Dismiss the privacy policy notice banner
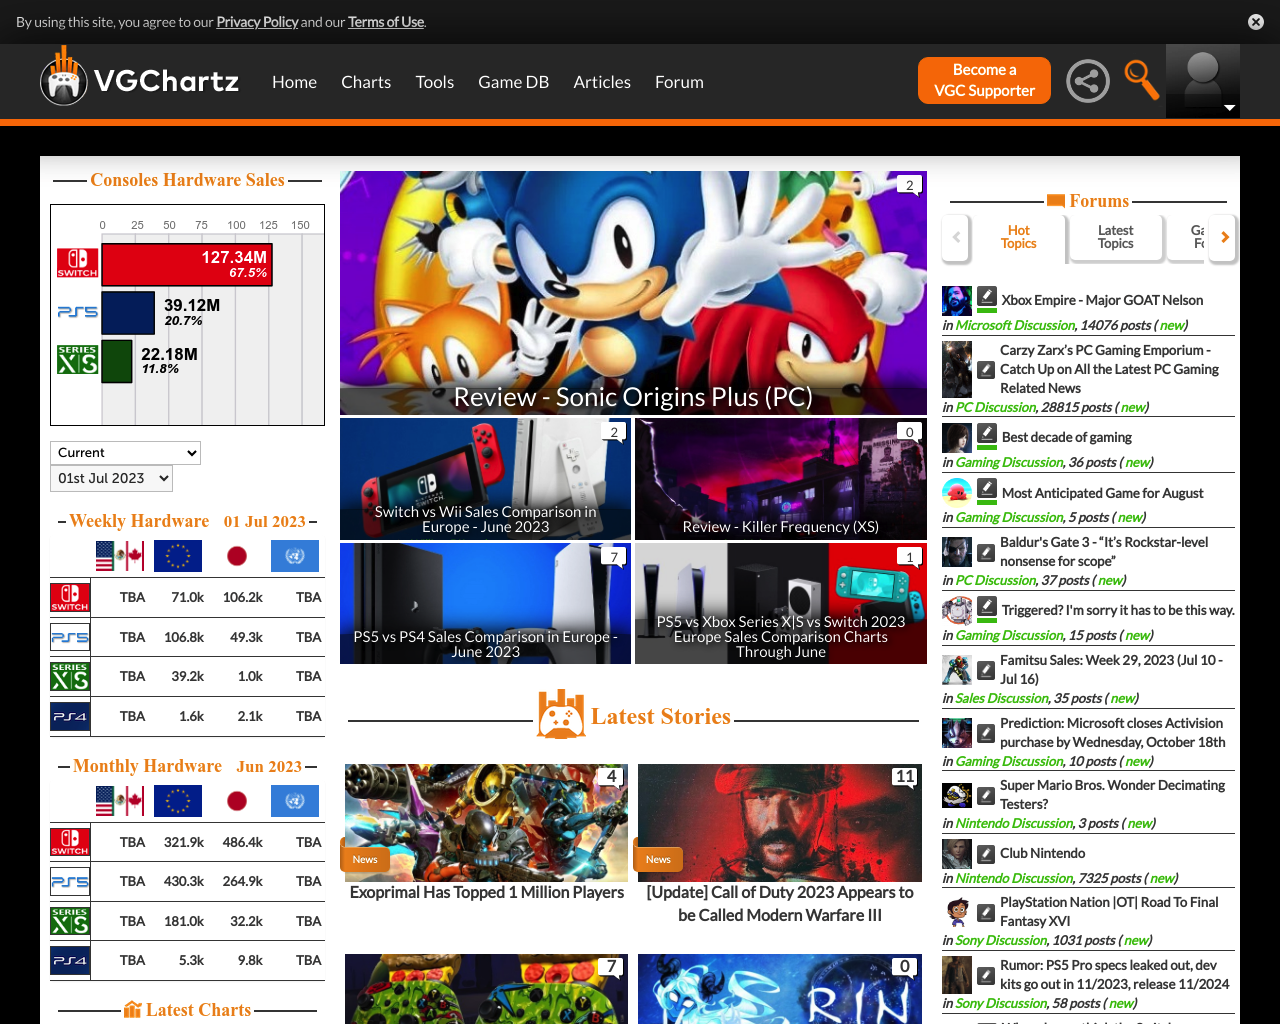Viewport: 1280px width, 1024px height. (x=1256, y=22)
